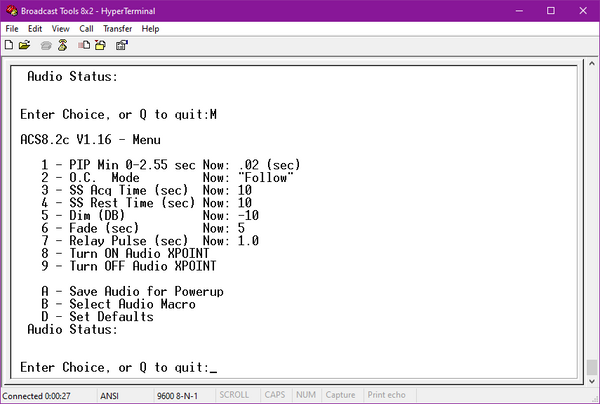Viewport: 600px width, 404px height.
Task: Open the Call menu
Action: pyautogui.click(x=86, y=29)
